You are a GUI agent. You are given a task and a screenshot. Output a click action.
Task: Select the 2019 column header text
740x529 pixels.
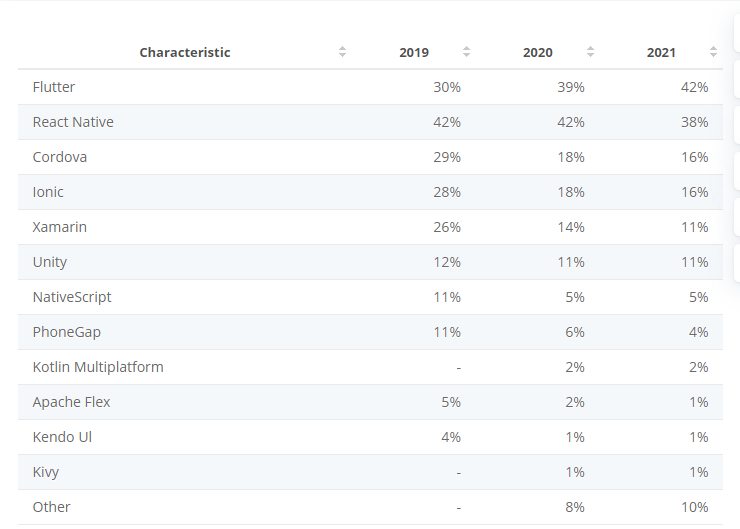point(414,52)
